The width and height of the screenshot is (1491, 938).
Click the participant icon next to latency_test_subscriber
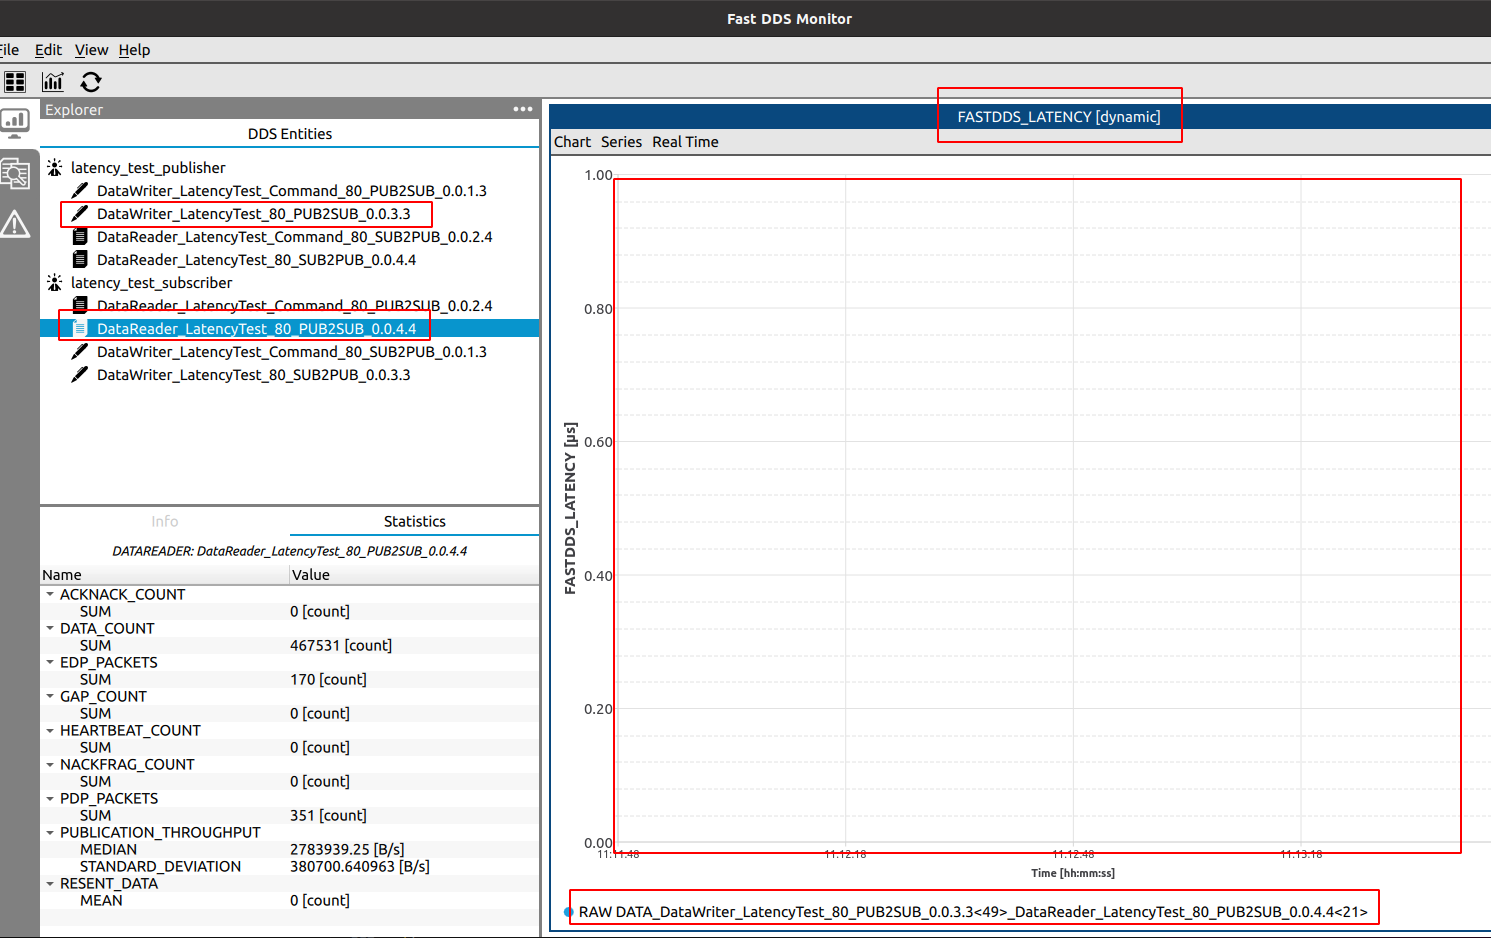(x=54, y=282)
